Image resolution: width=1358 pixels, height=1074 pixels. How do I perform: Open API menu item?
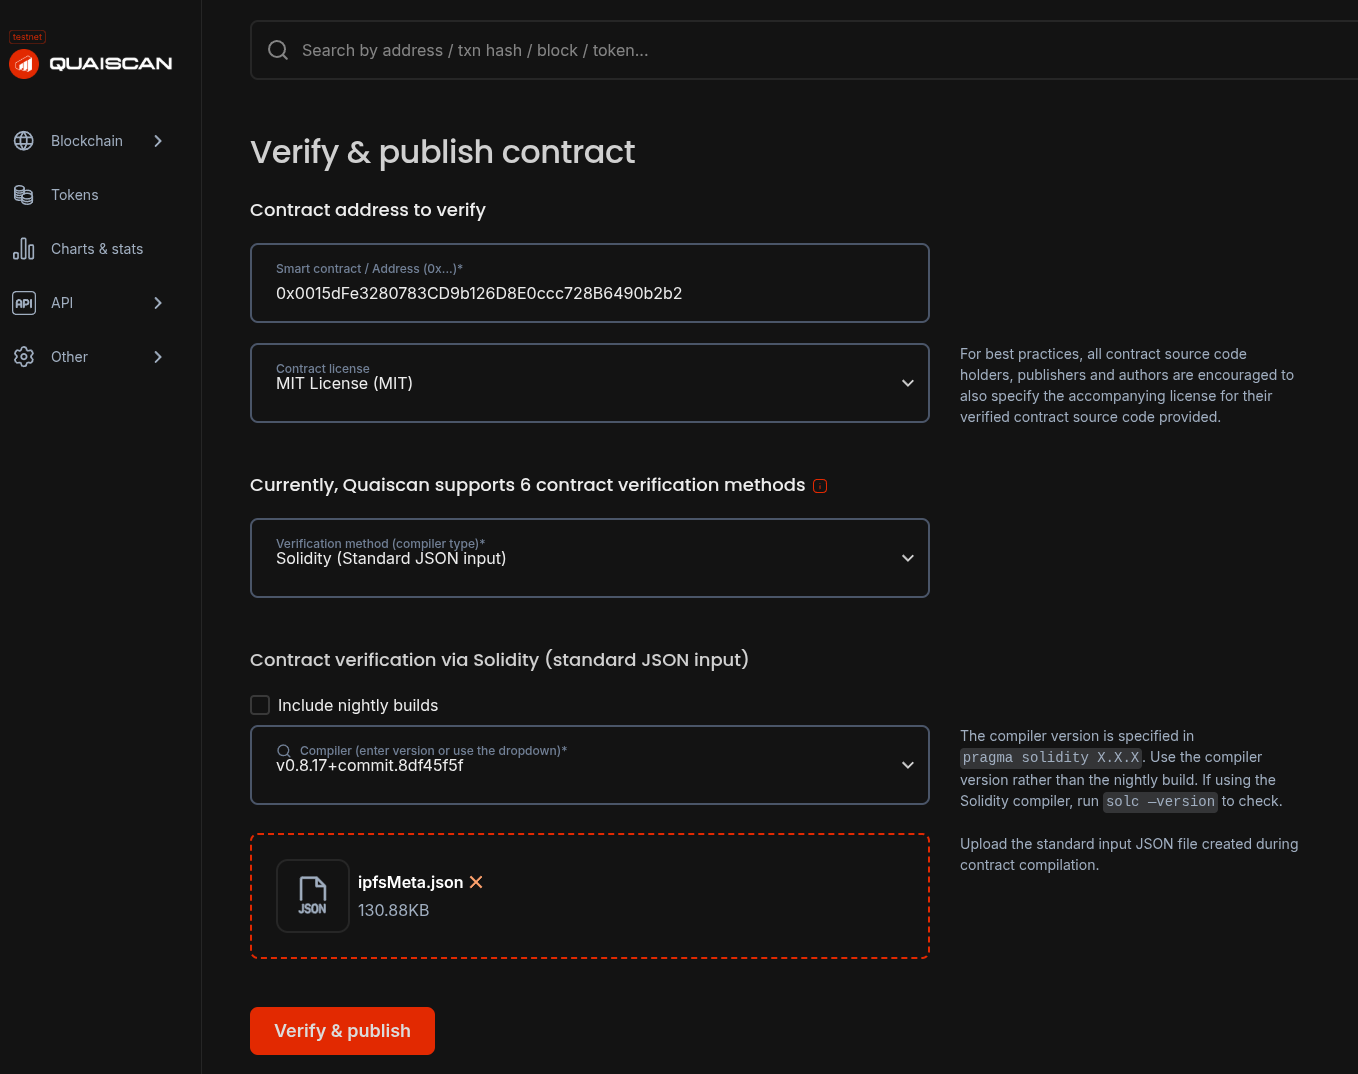(x=62, y=303)
